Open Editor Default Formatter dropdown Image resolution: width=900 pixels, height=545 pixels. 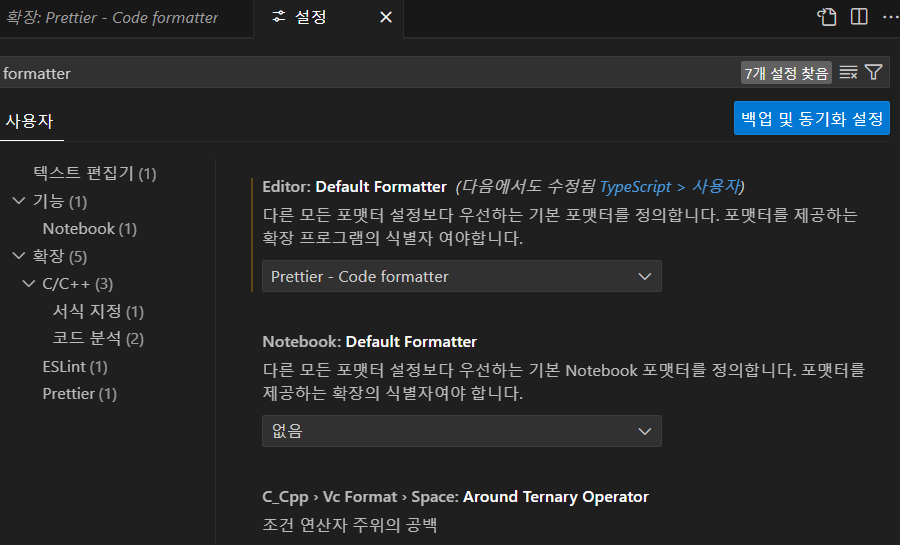(x=461, y=276)
